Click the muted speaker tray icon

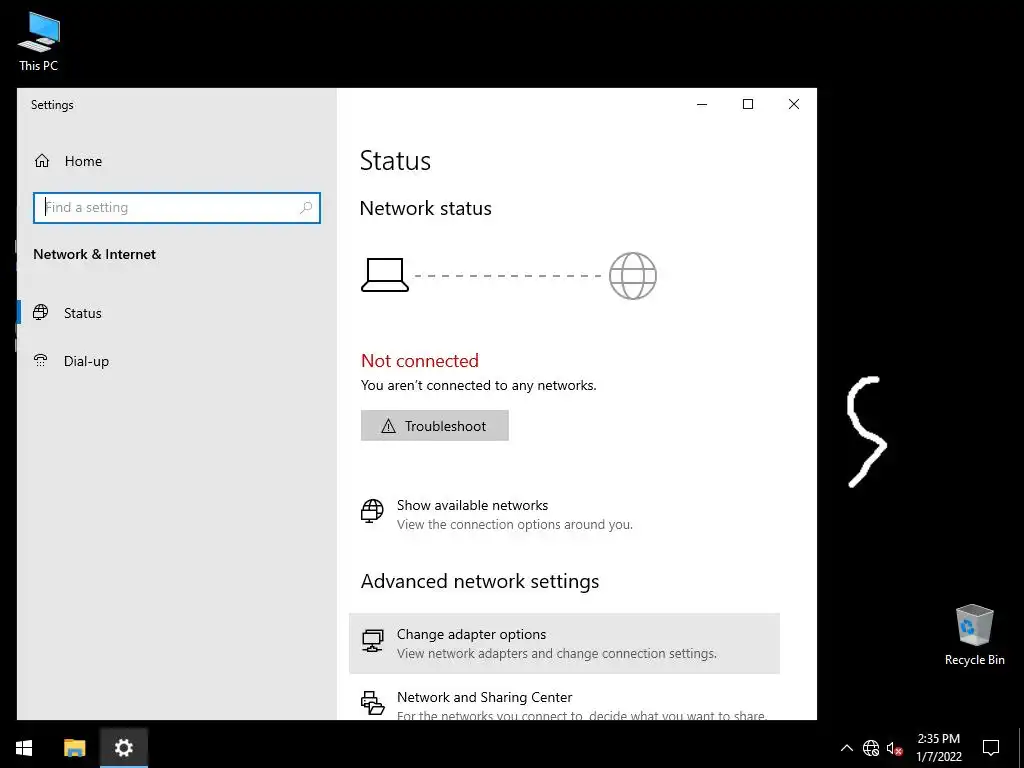click(x=894, y=748)
